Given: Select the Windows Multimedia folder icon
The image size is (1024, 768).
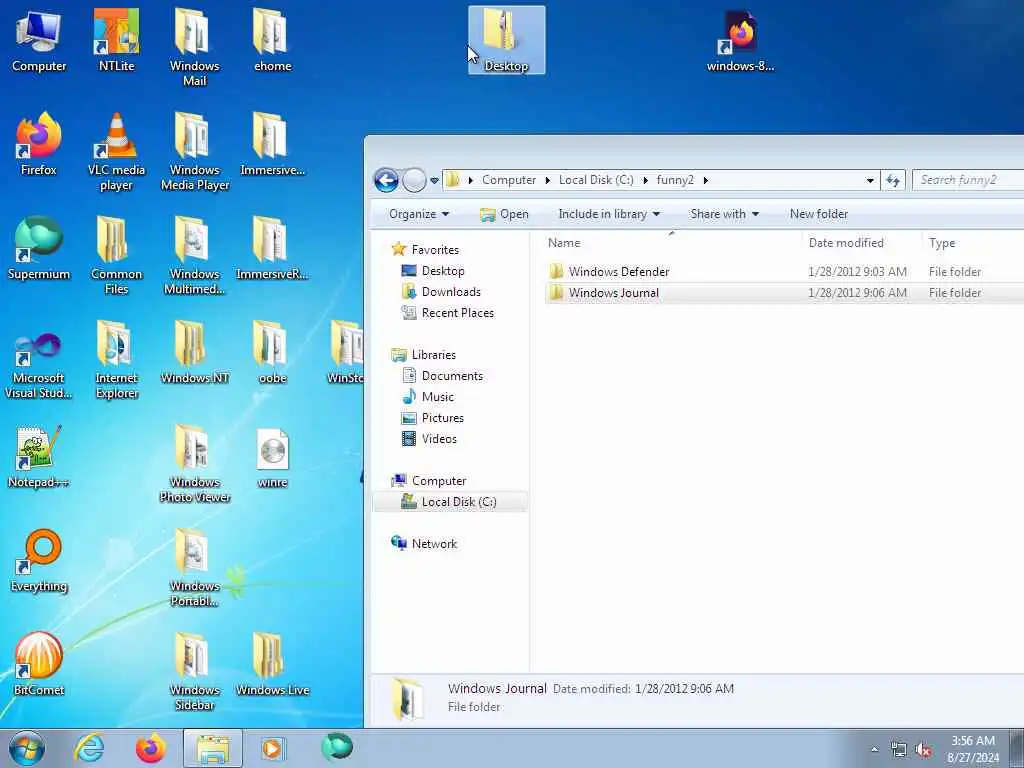Looking at the screenshot, I should pos(195,255).
